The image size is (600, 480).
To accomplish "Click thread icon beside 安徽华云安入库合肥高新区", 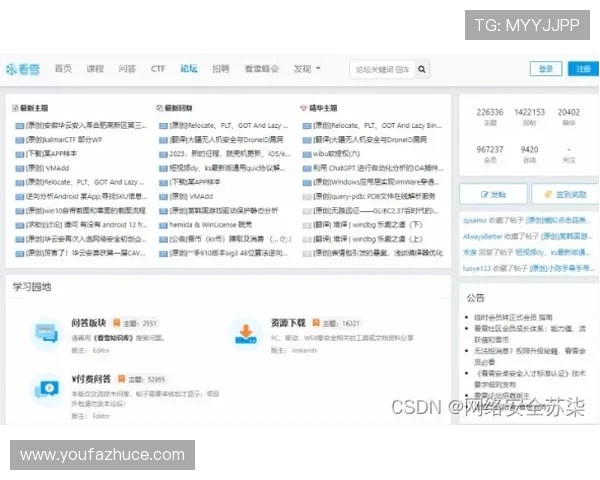I will [20, 126].
